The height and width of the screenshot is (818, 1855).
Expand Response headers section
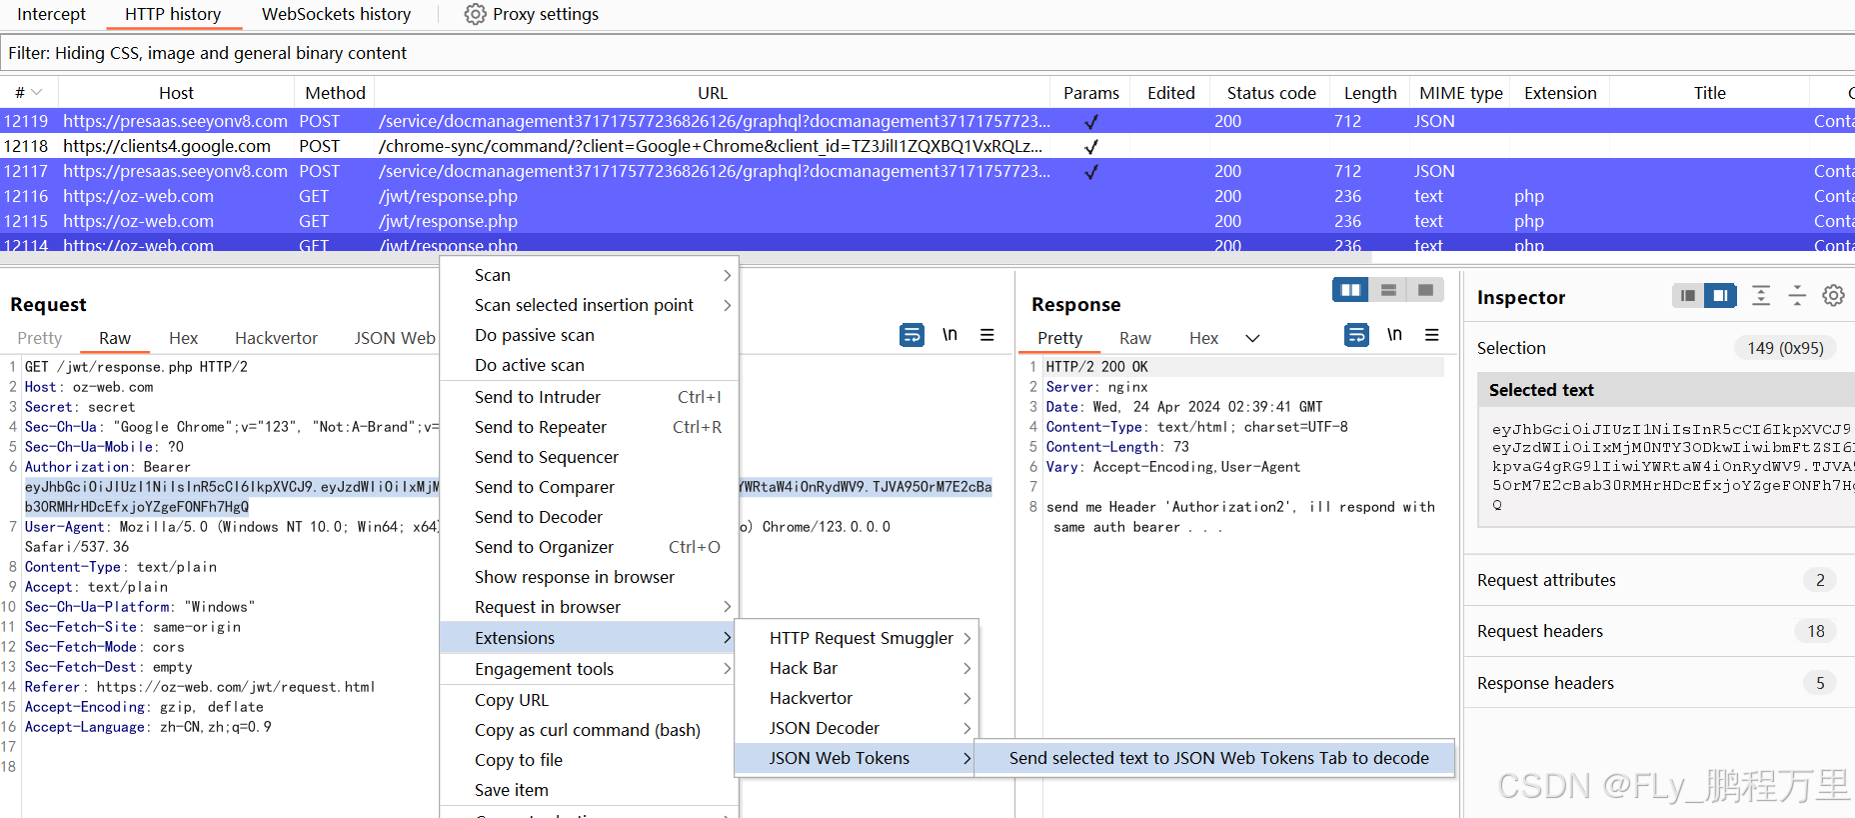click(x=1659, y=683)
